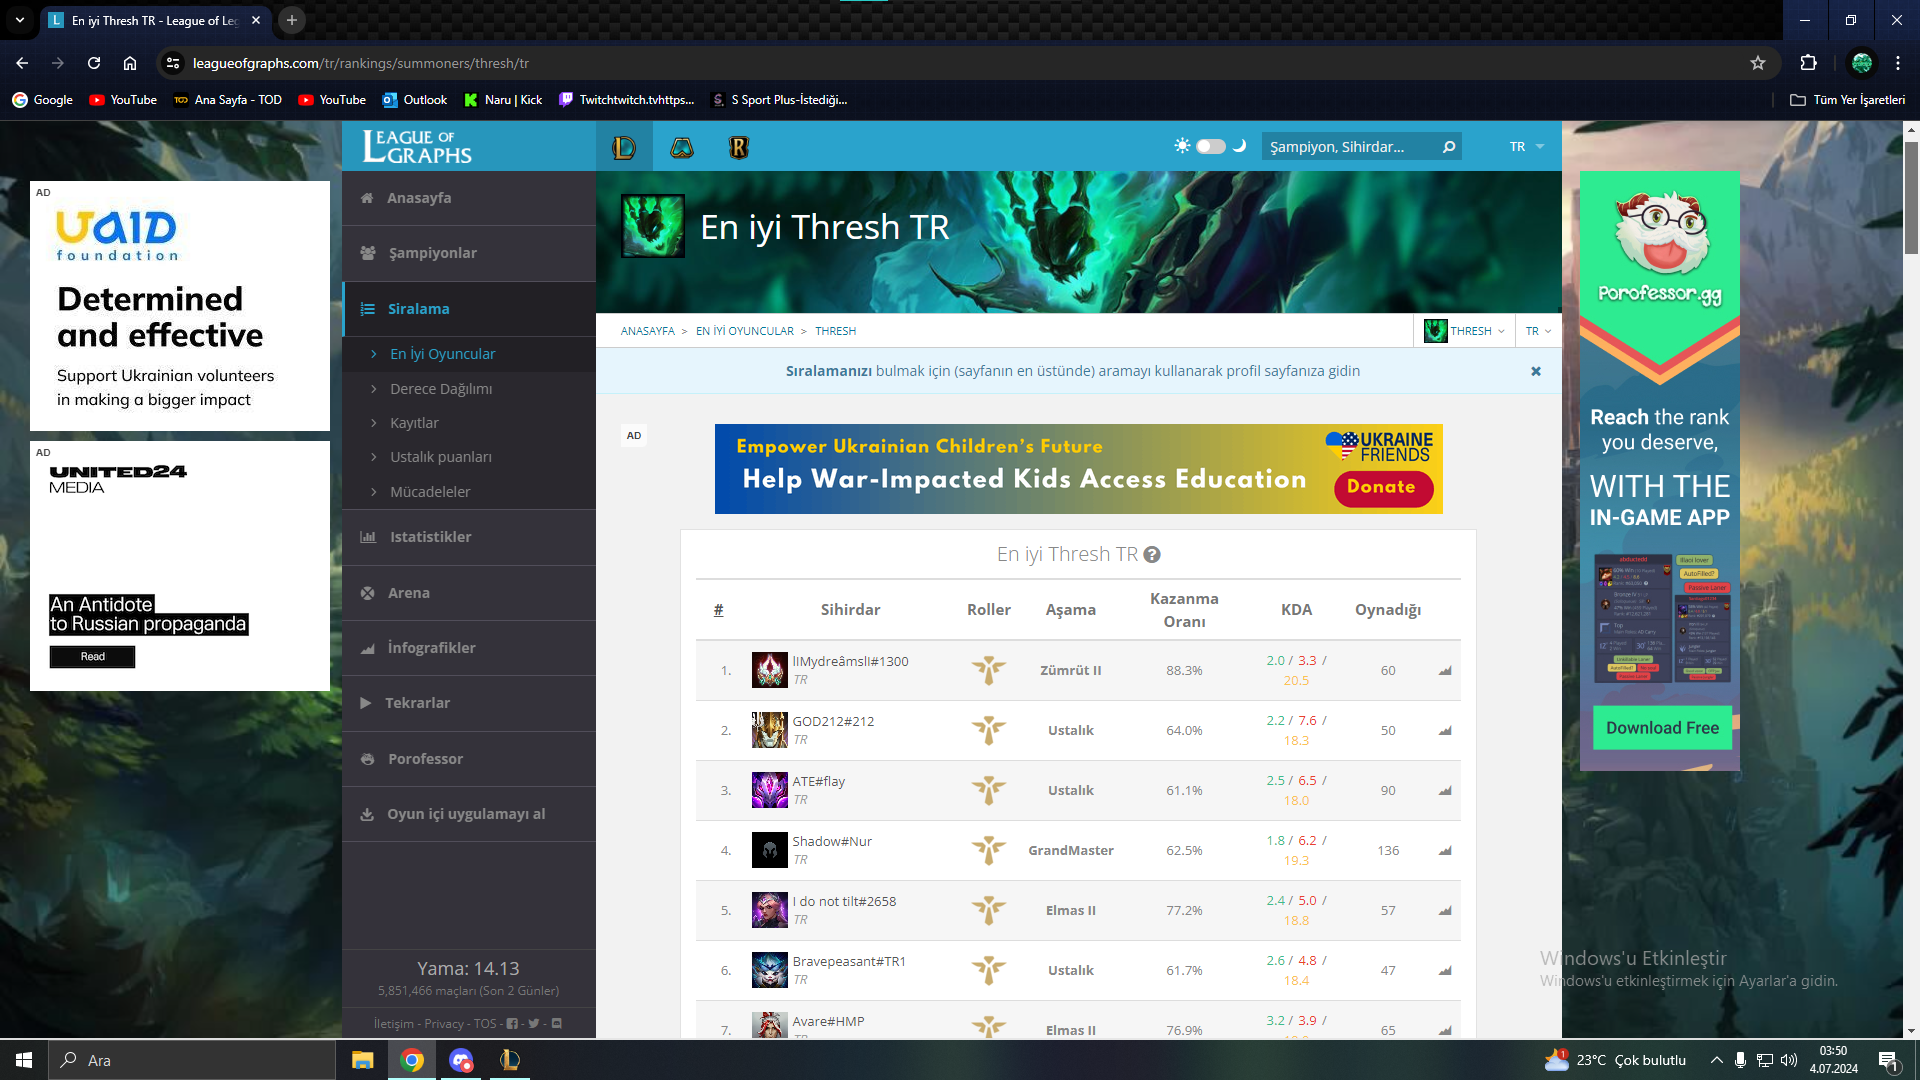Open the Naru | Kick bookmark
This screenshot has width=1920, height=1080.
pyautogui.click(x=503, y=100)
